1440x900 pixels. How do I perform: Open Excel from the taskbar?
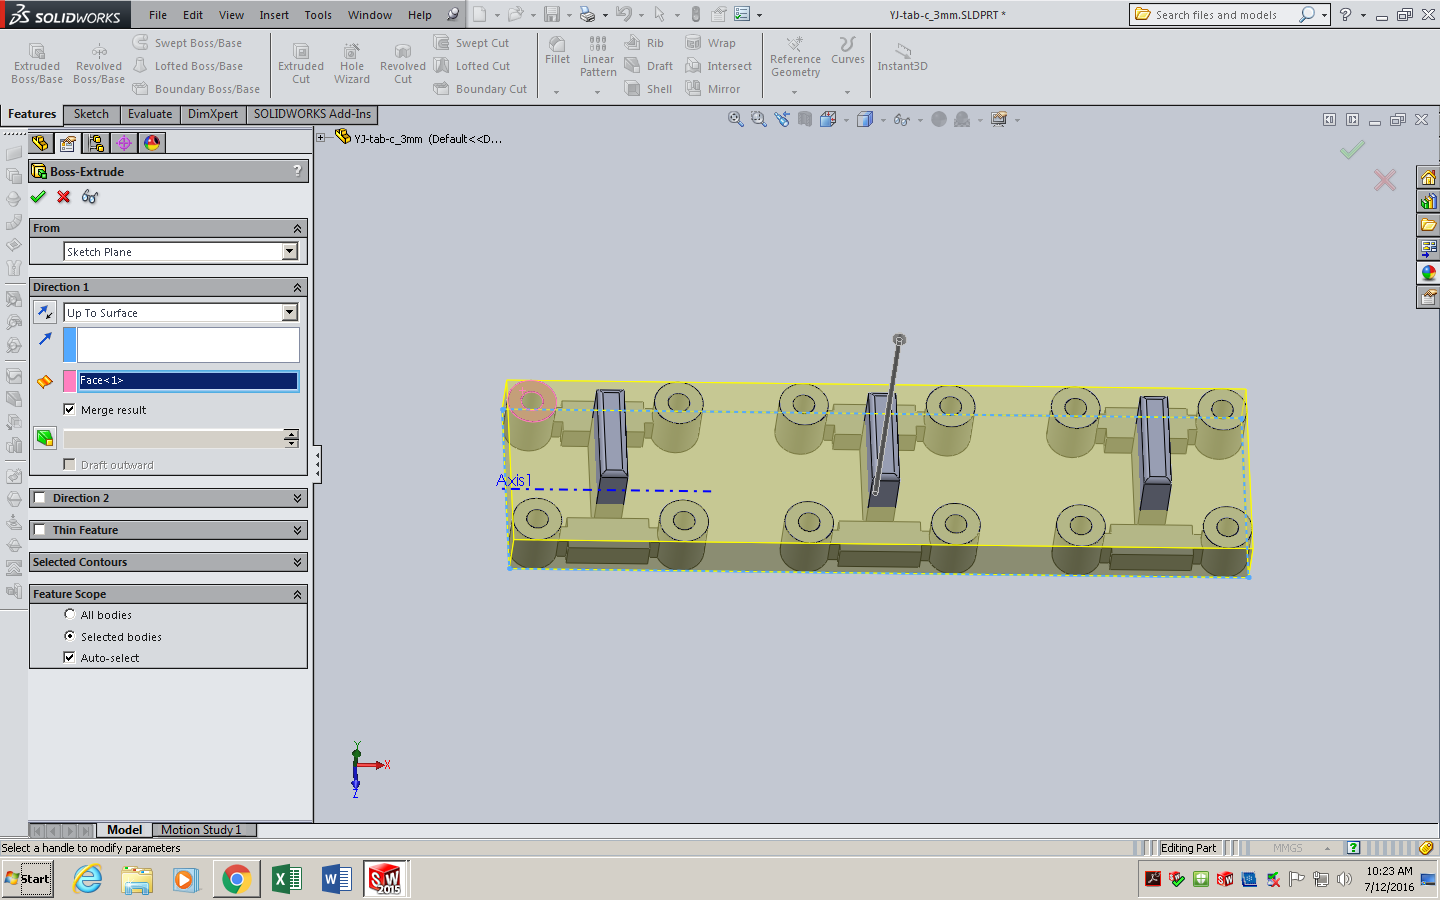click(286, 880)
